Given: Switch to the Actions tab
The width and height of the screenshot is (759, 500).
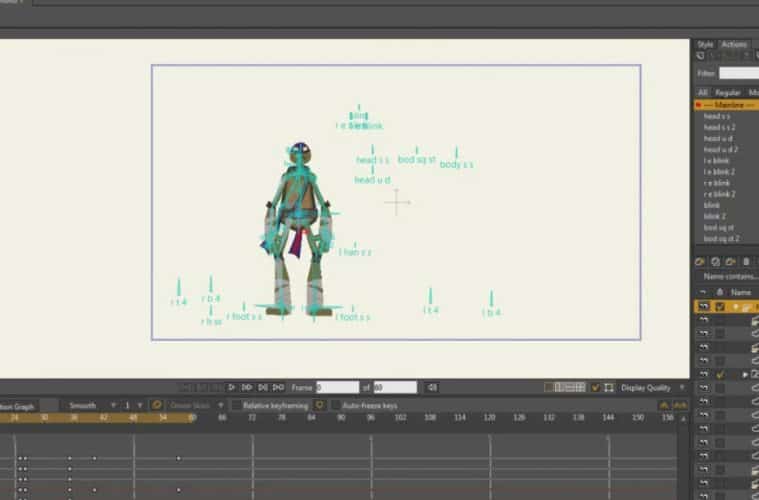Looking at the screenshot, I should [x=733, y=44].
